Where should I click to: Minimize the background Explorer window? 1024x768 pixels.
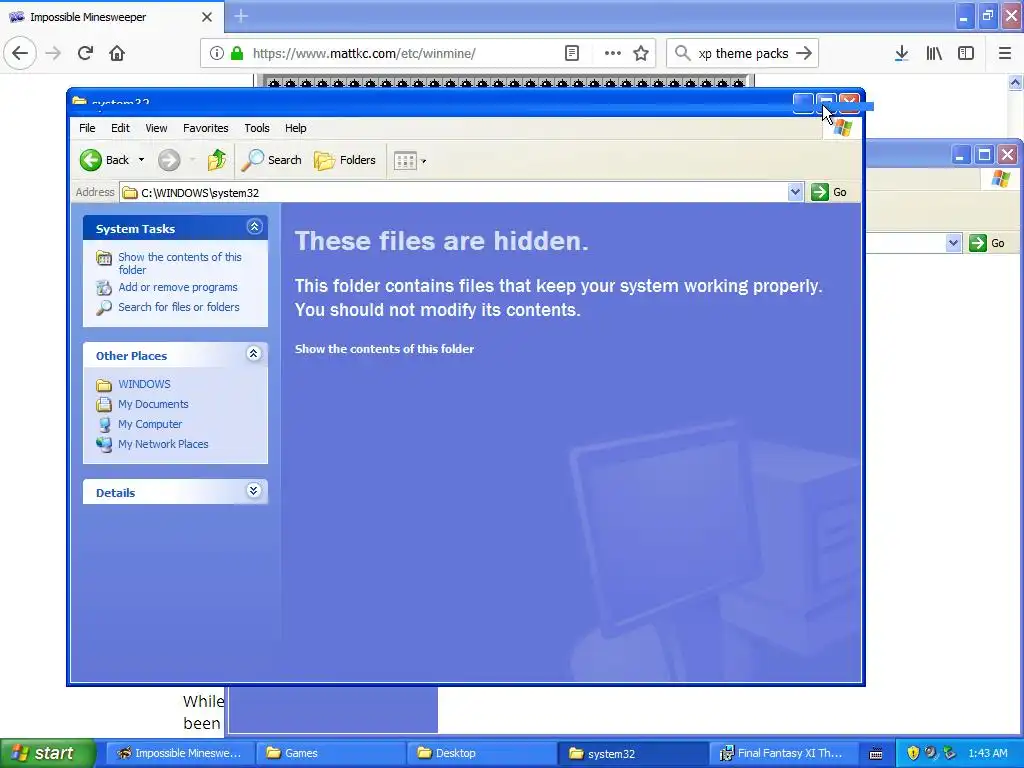[x=959, y=155]
